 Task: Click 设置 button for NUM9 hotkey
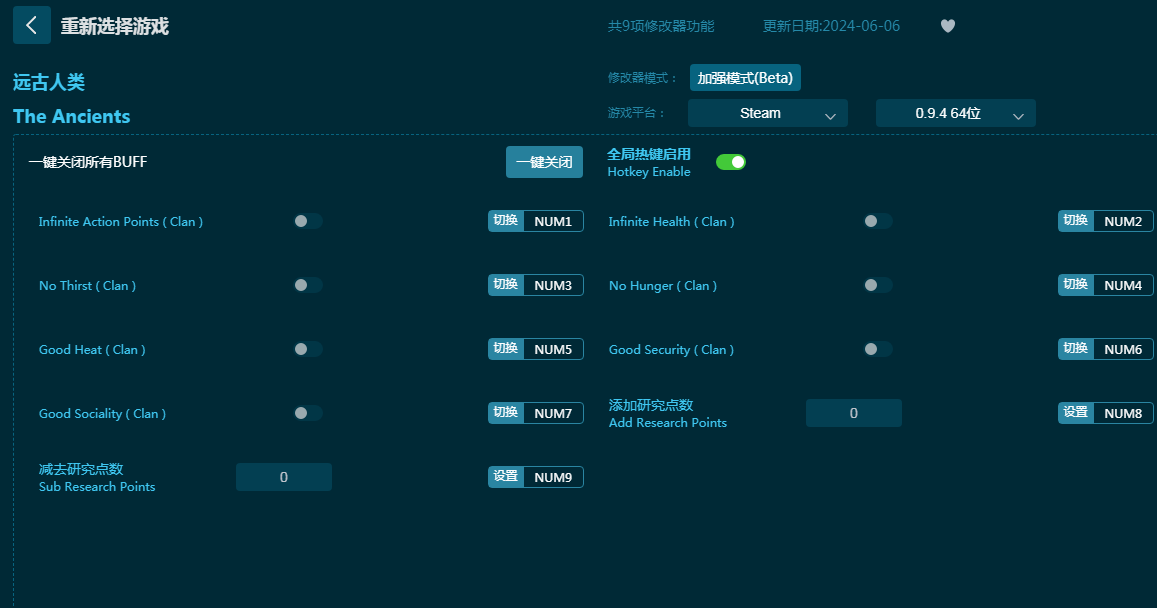click(506, 477)
